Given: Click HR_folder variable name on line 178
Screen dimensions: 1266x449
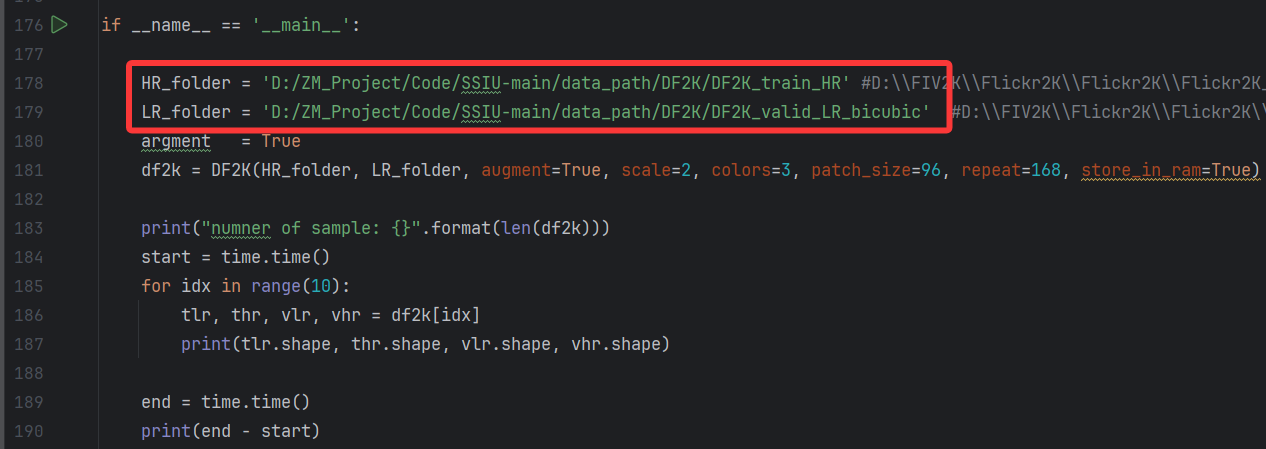Looking at the screenshot, I should point(186,83).
